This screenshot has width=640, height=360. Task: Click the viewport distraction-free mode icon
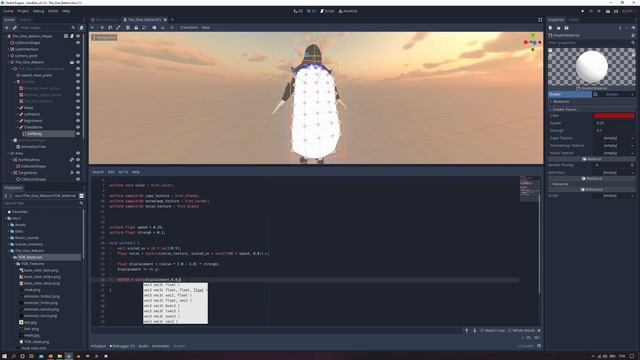click(x=540, y=20)
